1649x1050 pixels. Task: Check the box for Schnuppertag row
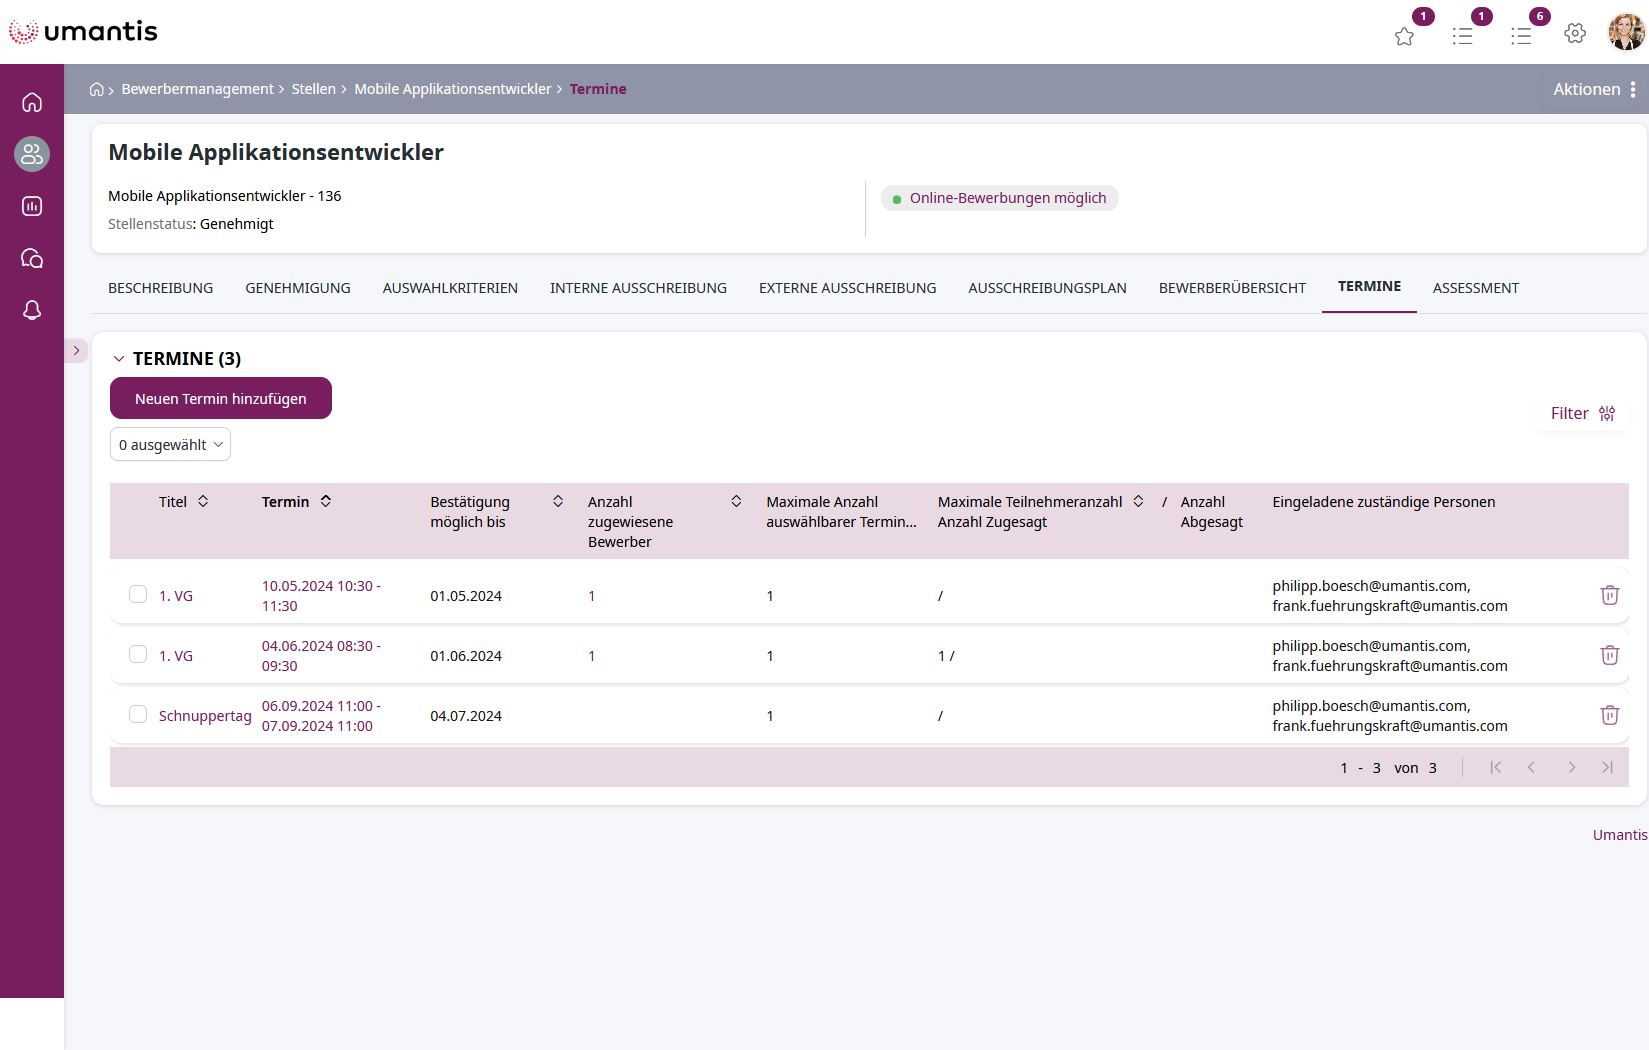point(138,714)
